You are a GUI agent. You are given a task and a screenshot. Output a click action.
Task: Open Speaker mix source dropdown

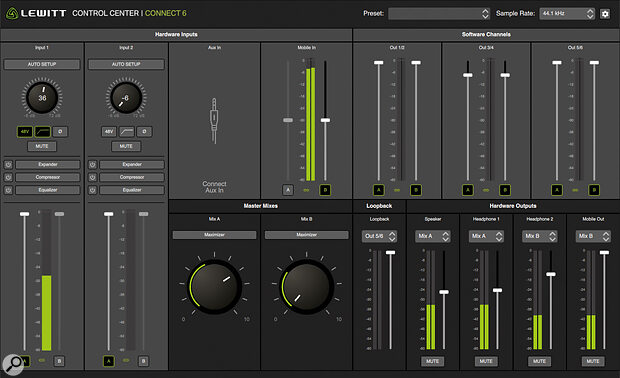[x=433, y=236]
